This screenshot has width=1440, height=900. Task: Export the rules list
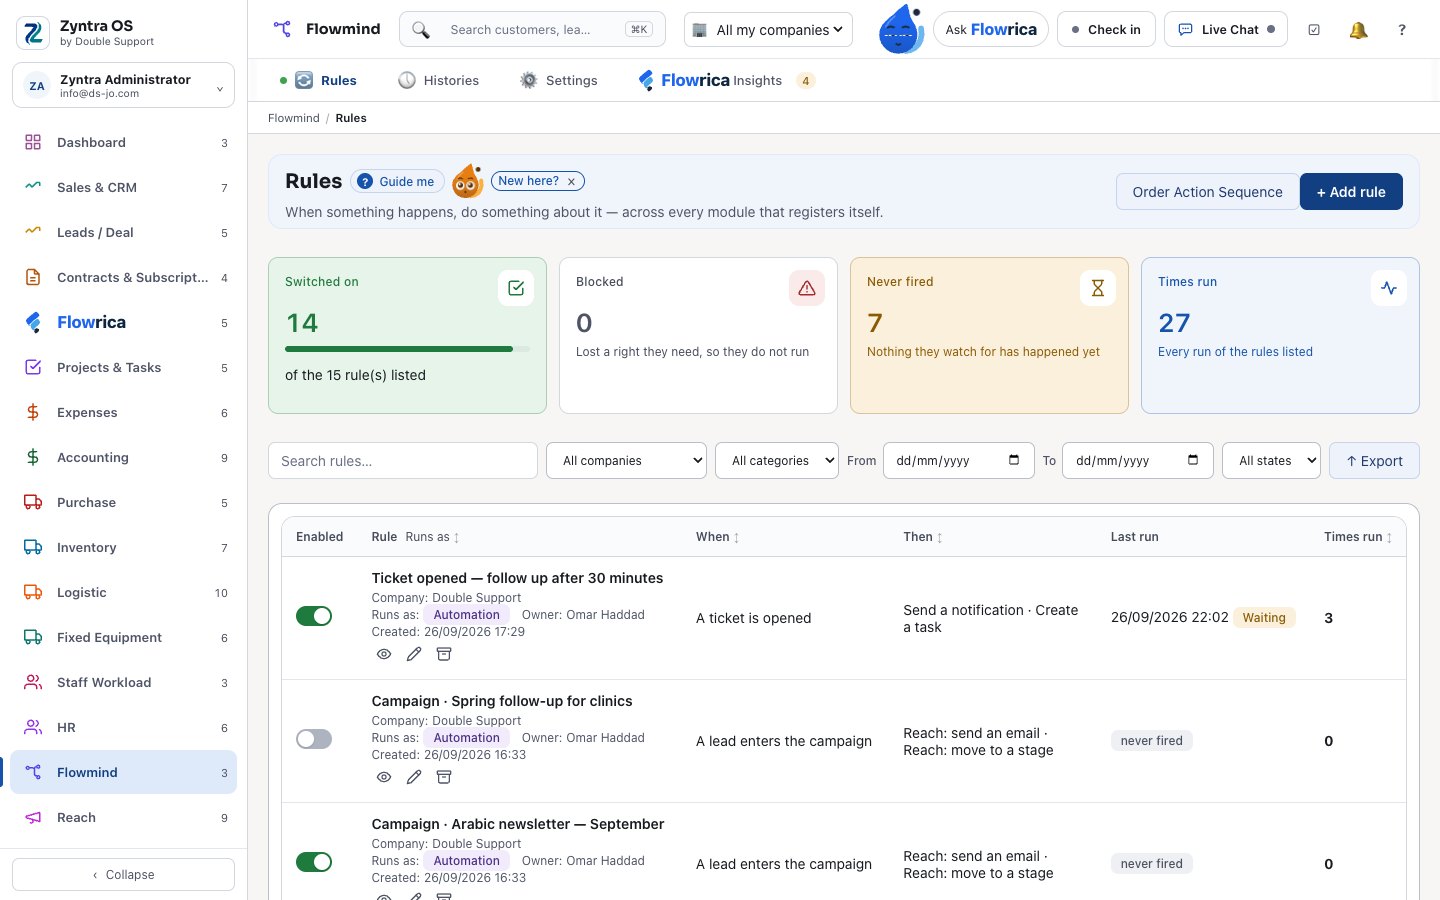coord(1374,461)
